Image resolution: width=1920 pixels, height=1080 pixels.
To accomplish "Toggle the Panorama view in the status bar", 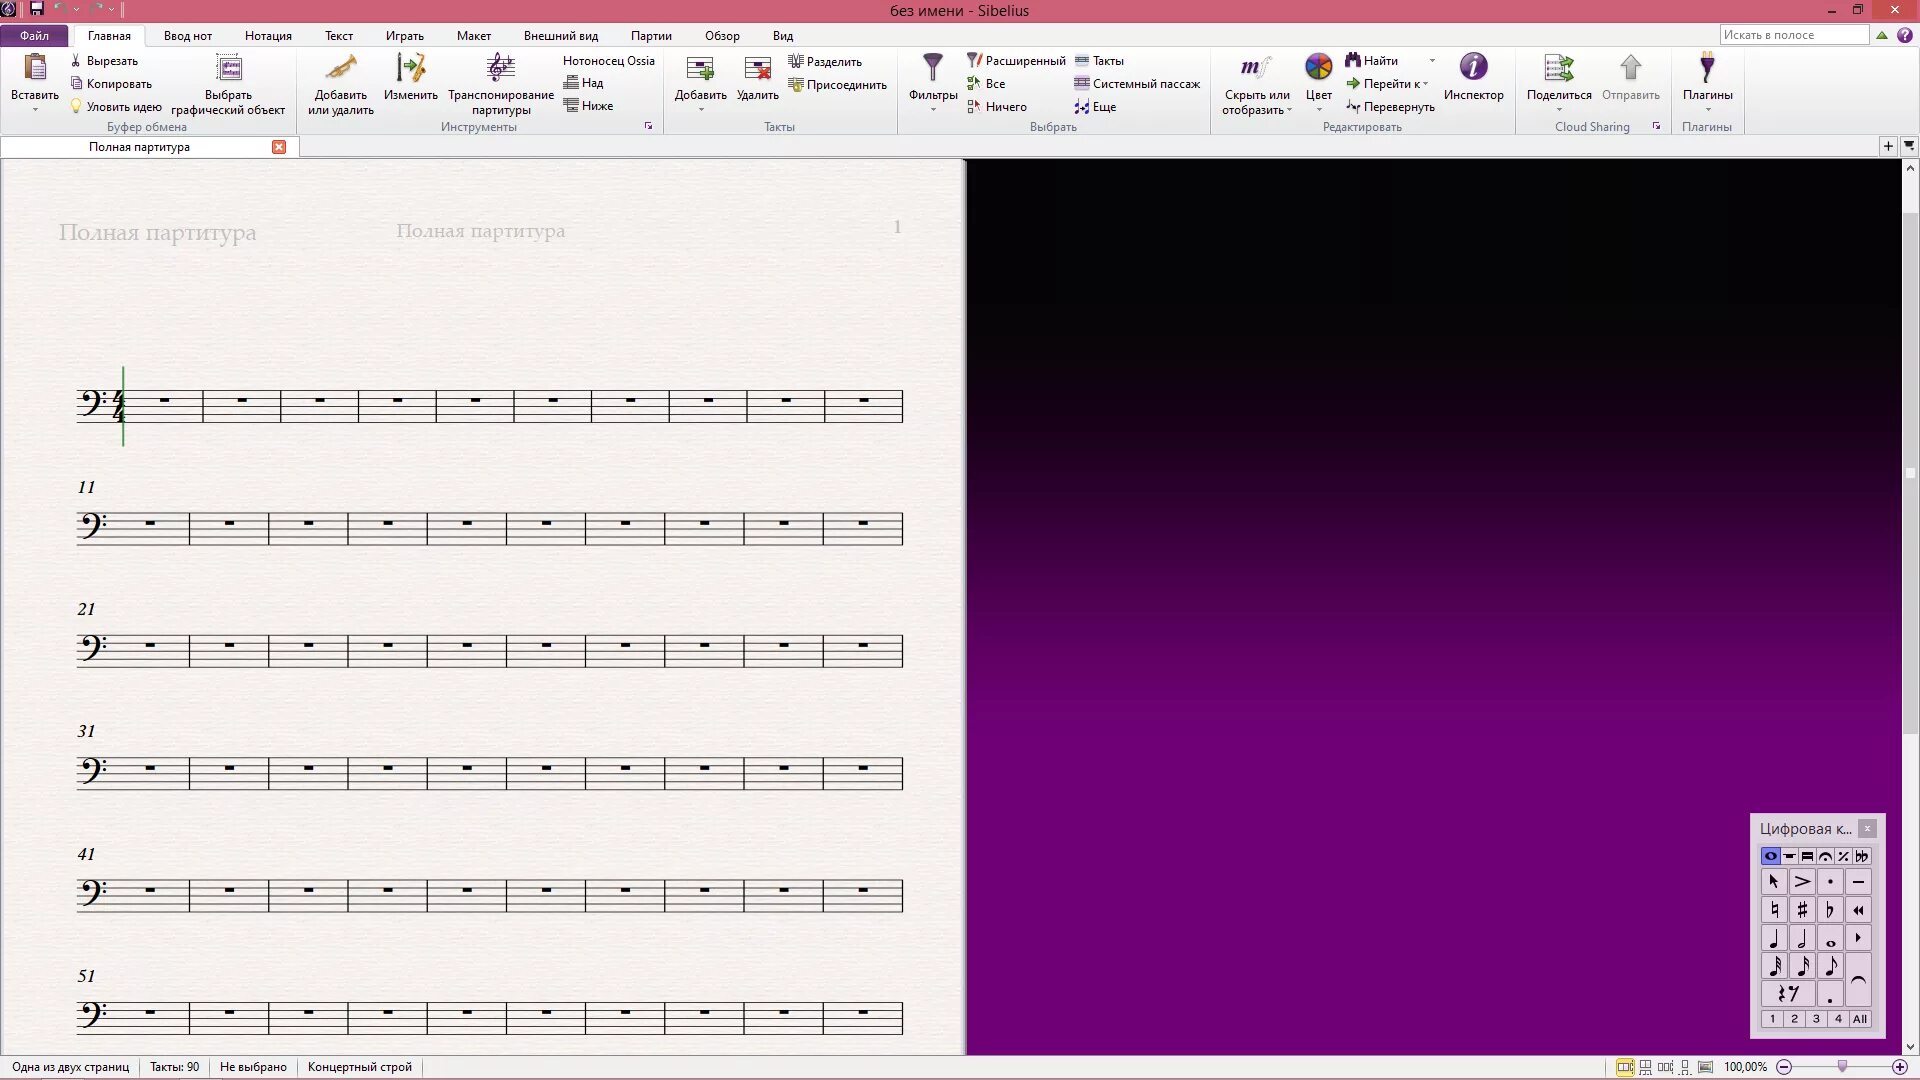I will tap(1705, 1067).
